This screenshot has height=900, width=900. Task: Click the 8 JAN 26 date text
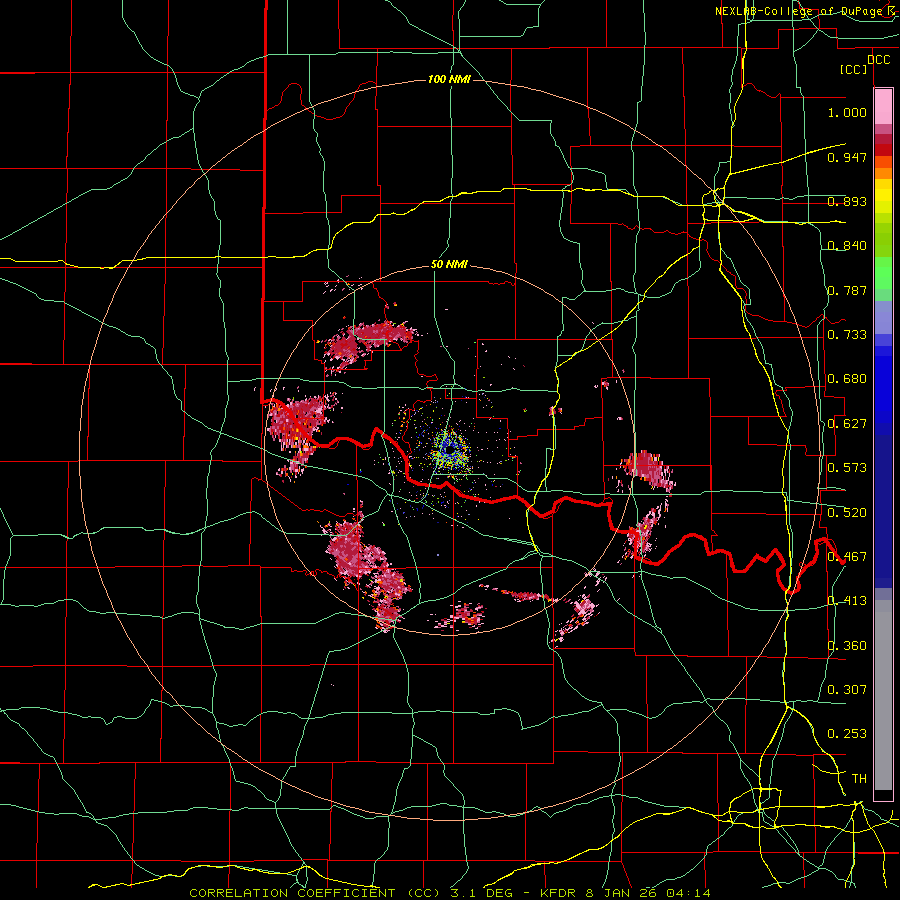(x=622, y=893)
